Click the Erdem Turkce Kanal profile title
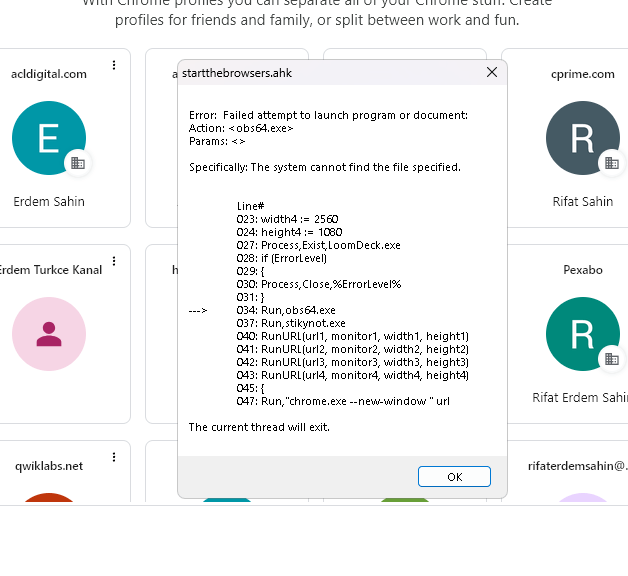 [51, 270]
